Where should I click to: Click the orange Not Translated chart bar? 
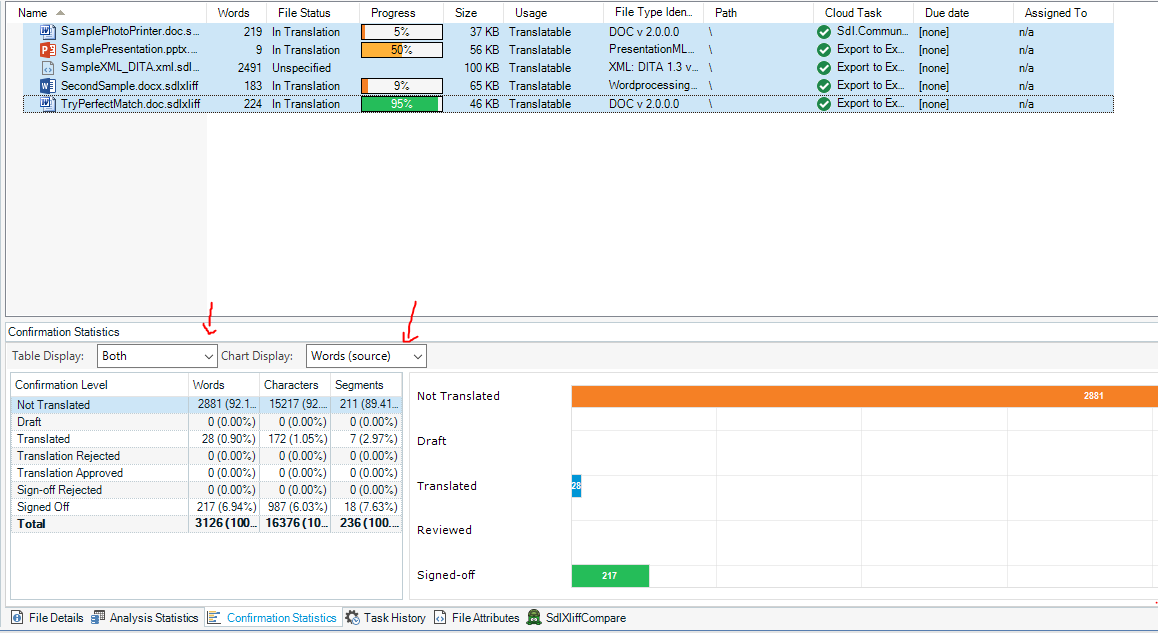click(865, 396)
